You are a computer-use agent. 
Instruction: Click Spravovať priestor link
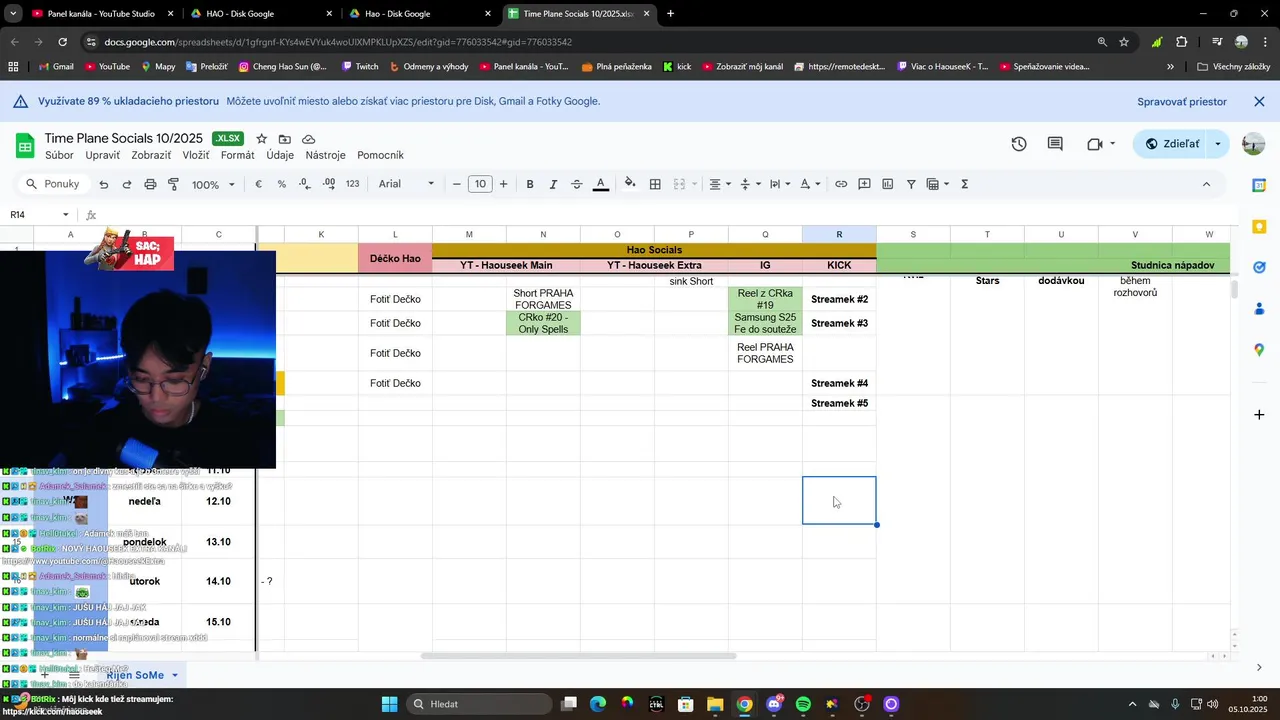point(1182,102)
